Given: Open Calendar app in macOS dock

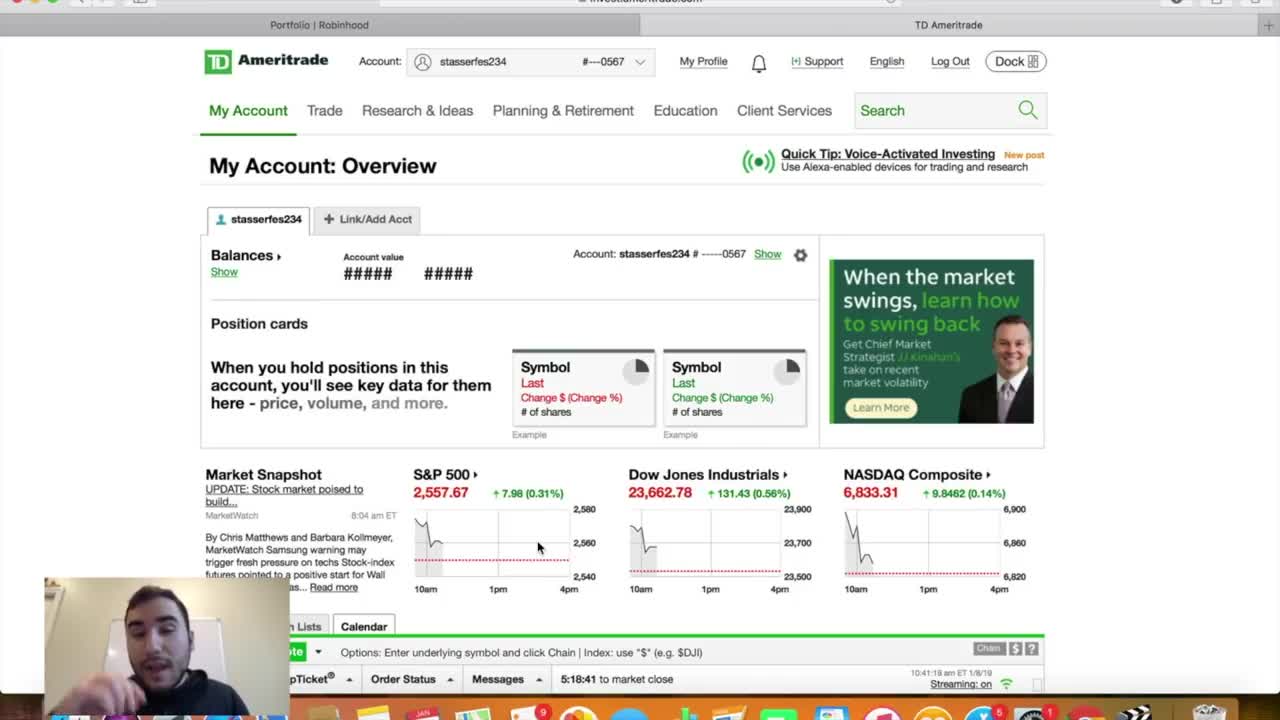Looking at the screenshot, I should [x=423, y=713].
